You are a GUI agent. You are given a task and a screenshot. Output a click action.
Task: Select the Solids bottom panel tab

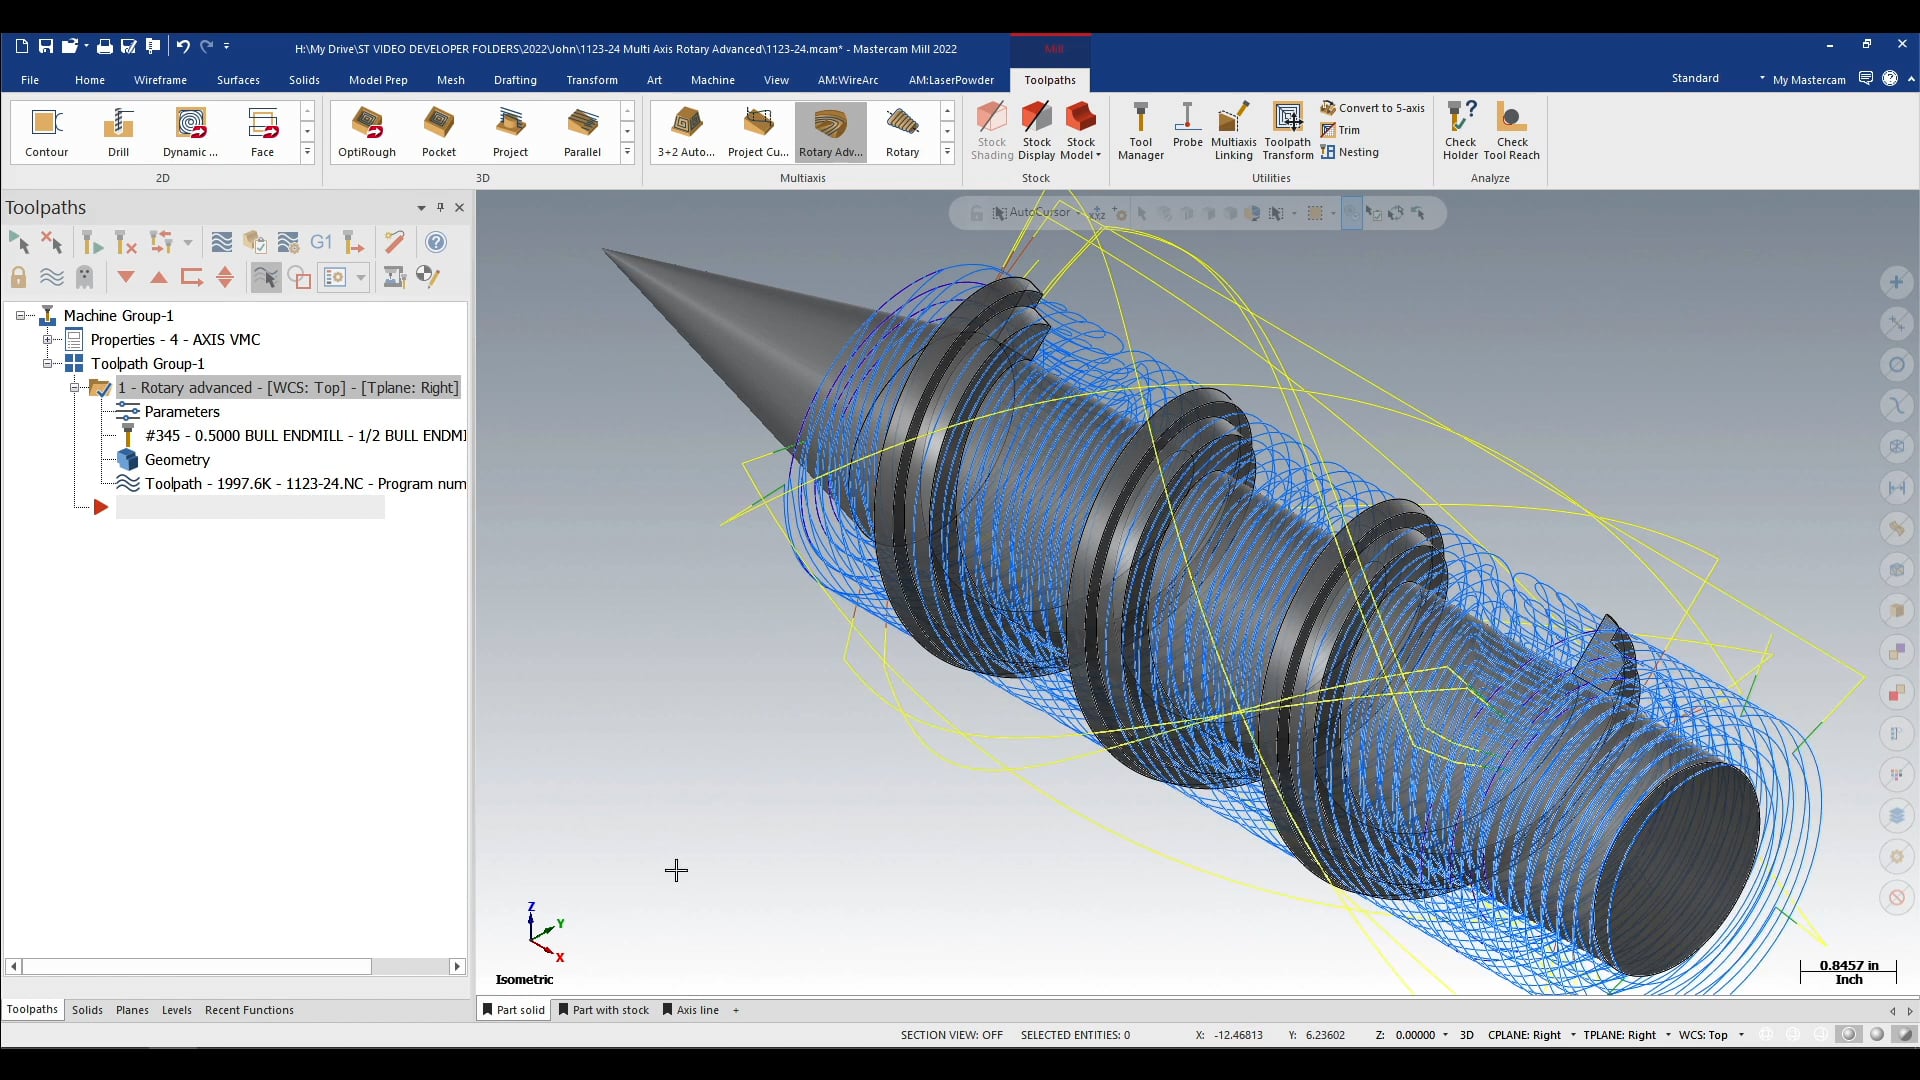click(86, 1009)
